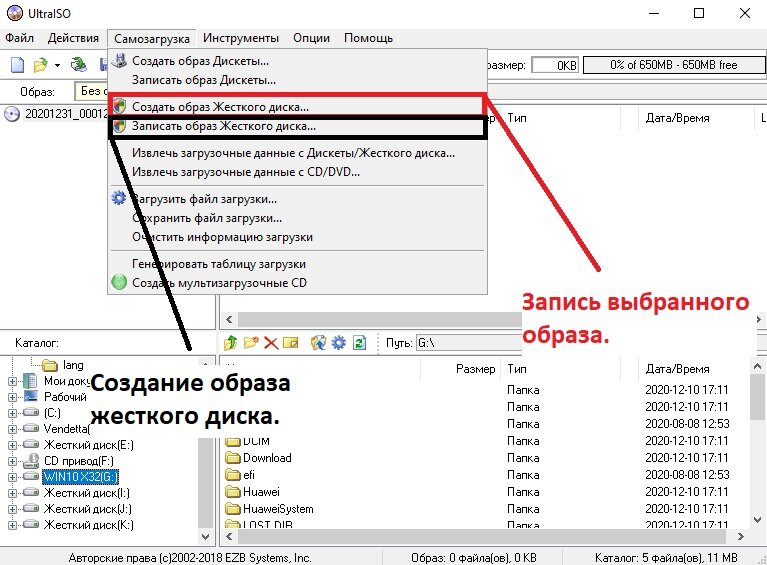Open the Файл menu
Screen dimensions: 767x565
tap(20, 38)
